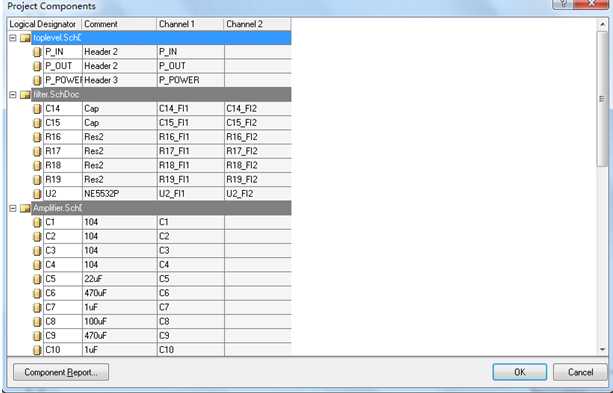Click the 22uF comment cell
613x393 pixels.
[120, 279]
